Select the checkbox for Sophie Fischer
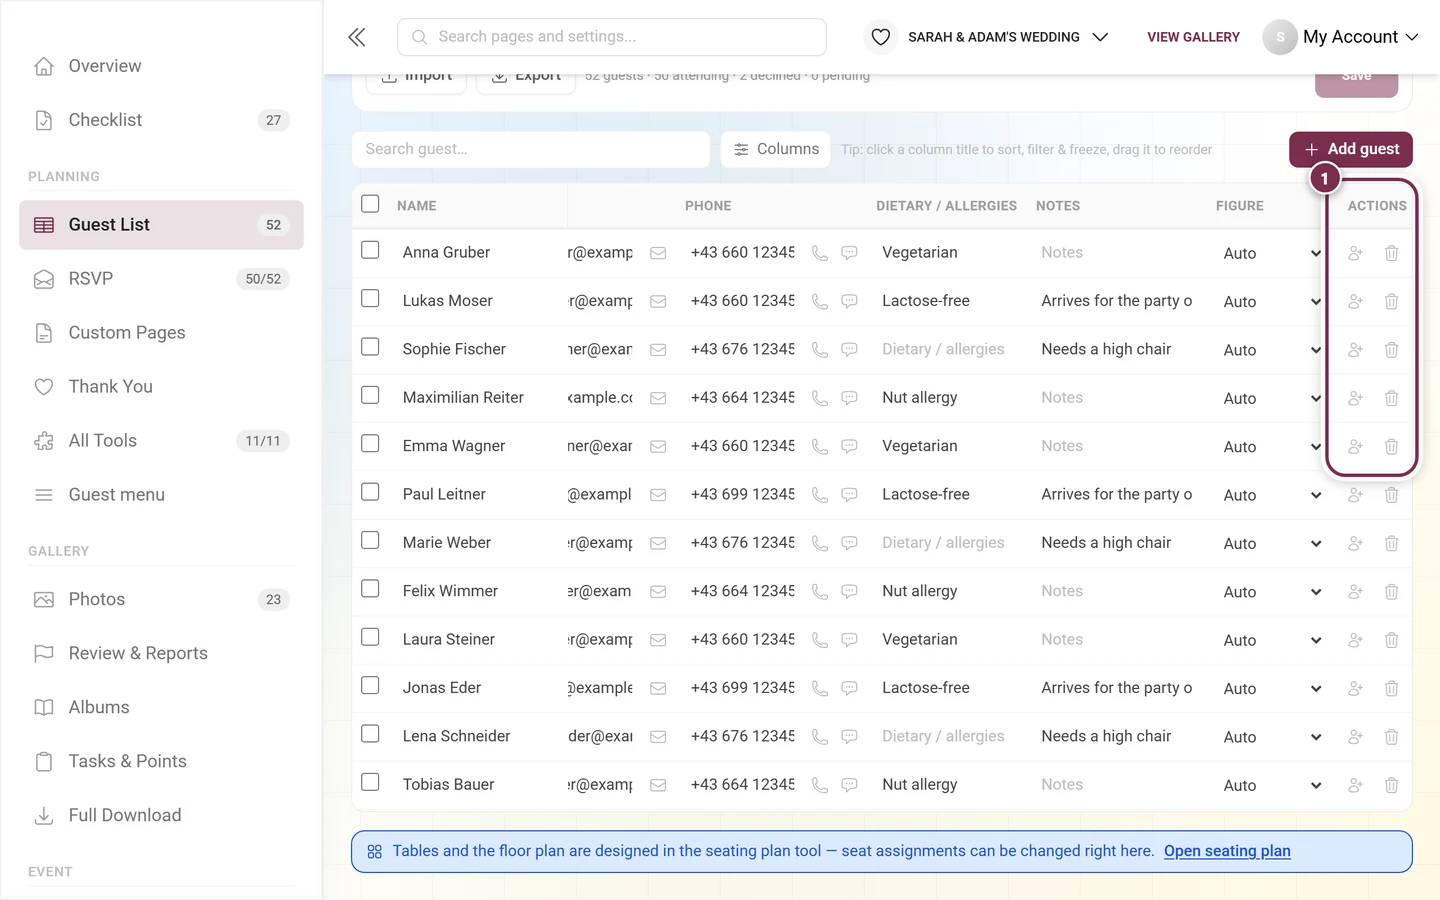Screen dimensions: 1440x900 [370, 347]
